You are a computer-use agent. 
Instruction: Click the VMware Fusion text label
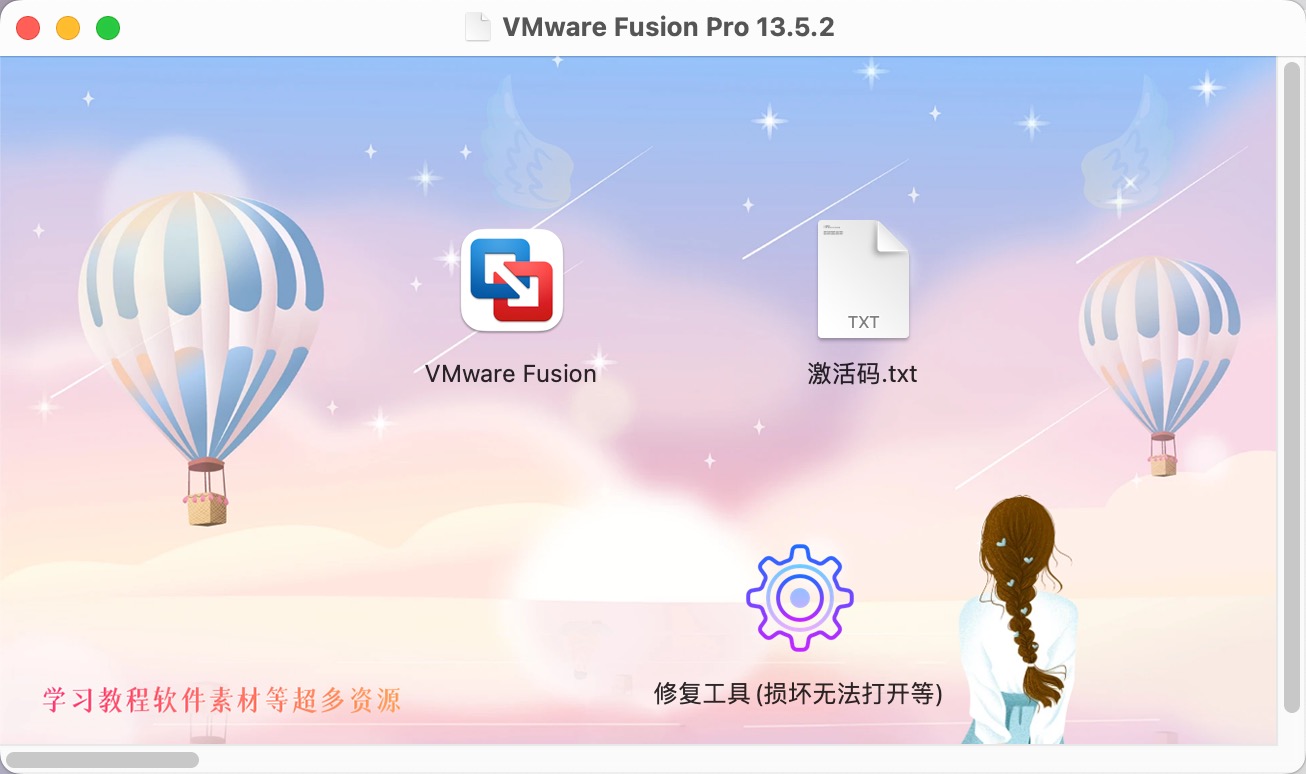point(511,374)
